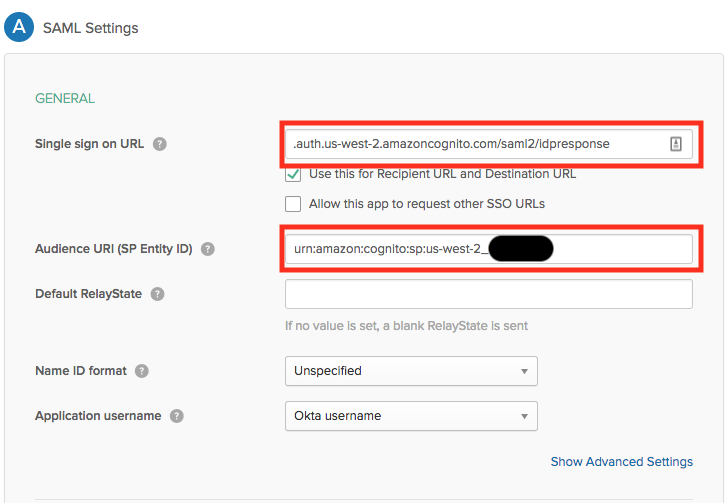Show help for Application username
728x503 pixels.
[x=176, y=416]
